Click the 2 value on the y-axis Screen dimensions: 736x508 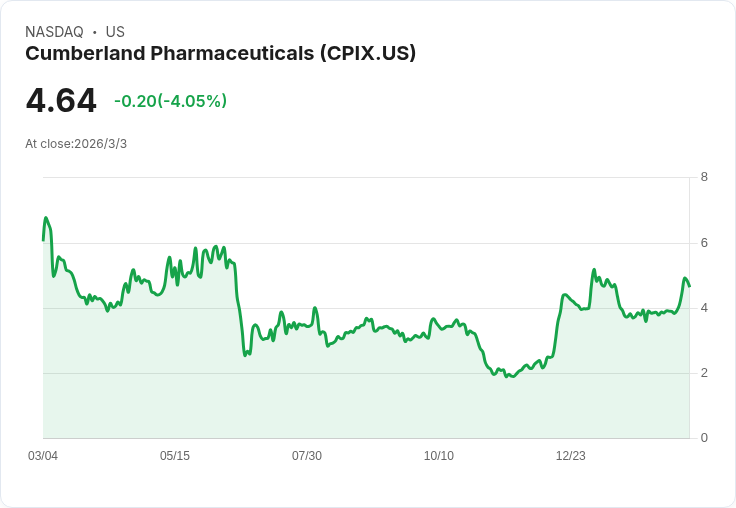pos(704,373)
